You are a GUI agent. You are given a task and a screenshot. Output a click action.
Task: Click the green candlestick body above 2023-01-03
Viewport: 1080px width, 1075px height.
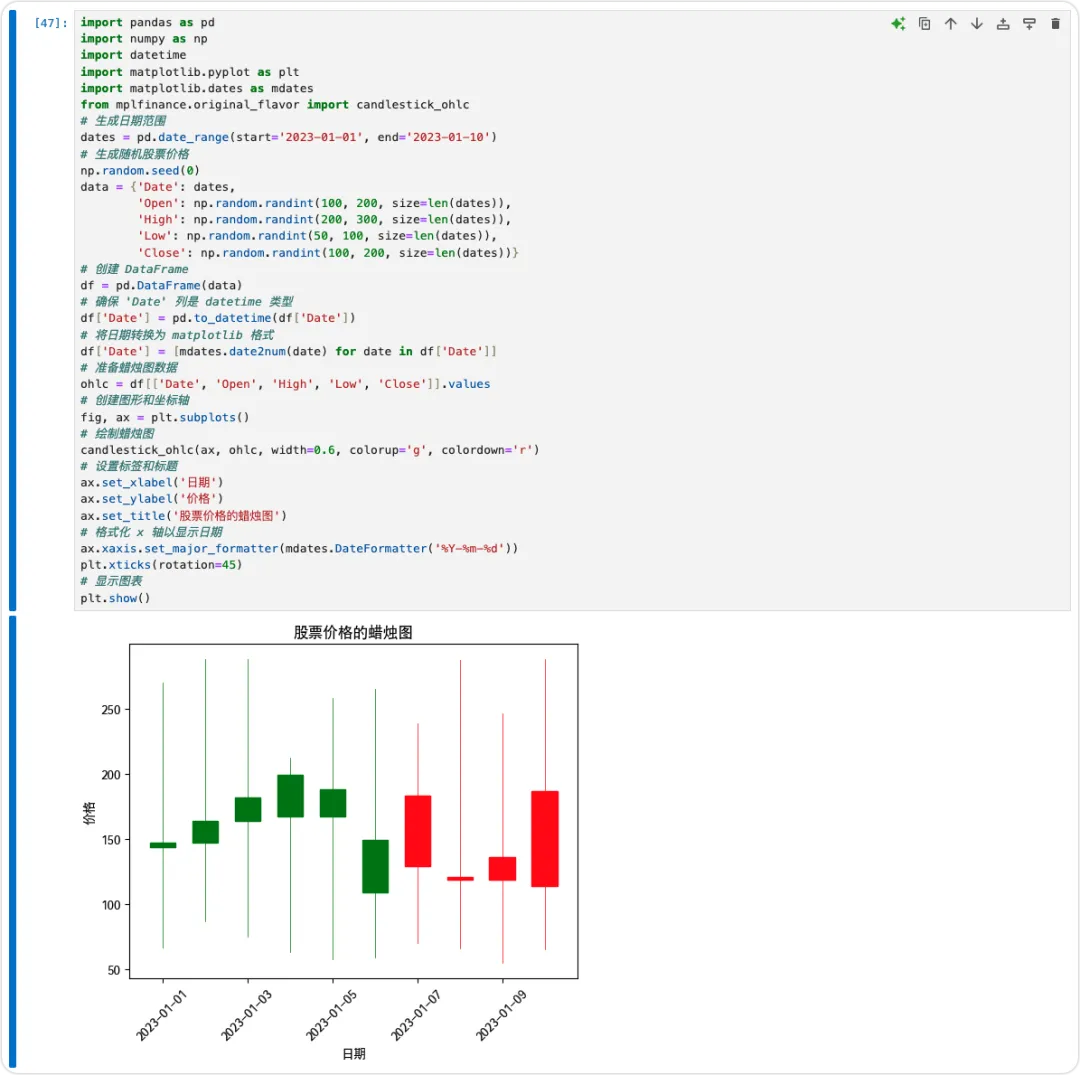(x=248, y=810)
